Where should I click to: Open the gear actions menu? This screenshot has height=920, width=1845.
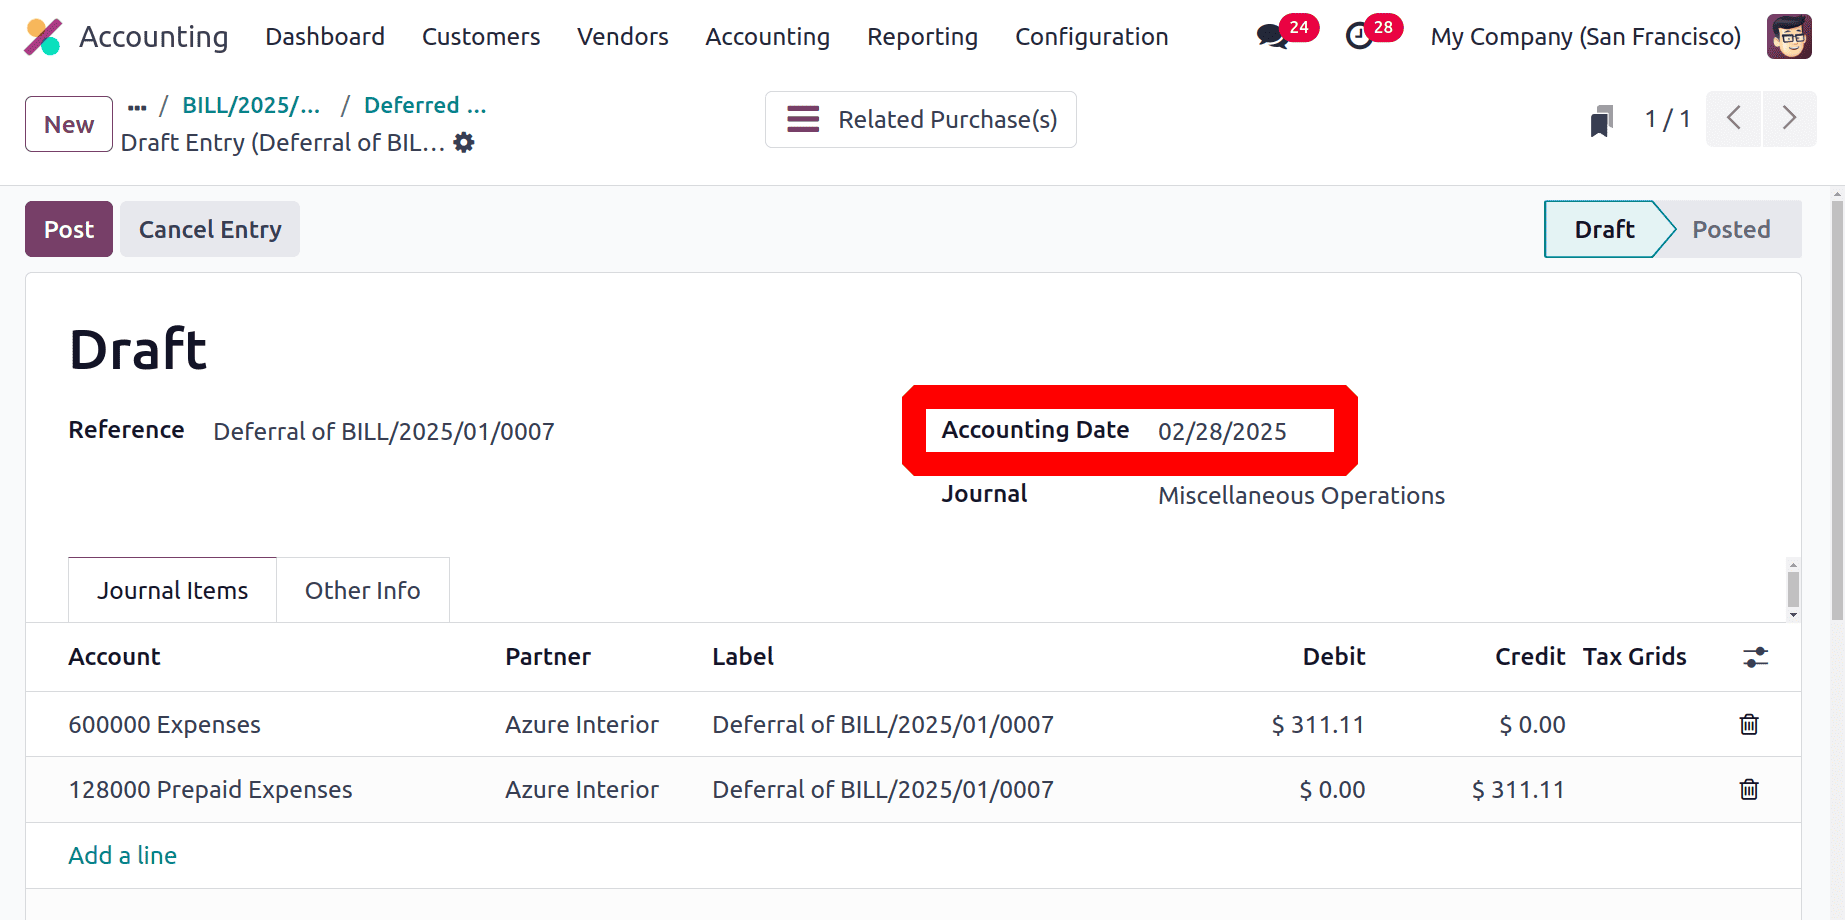click(x=464, y=143)
